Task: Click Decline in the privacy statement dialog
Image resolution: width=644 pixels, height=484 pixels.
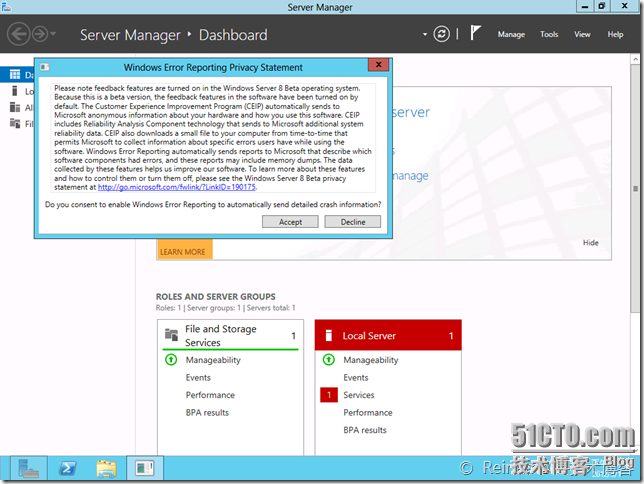Action: 352,222
